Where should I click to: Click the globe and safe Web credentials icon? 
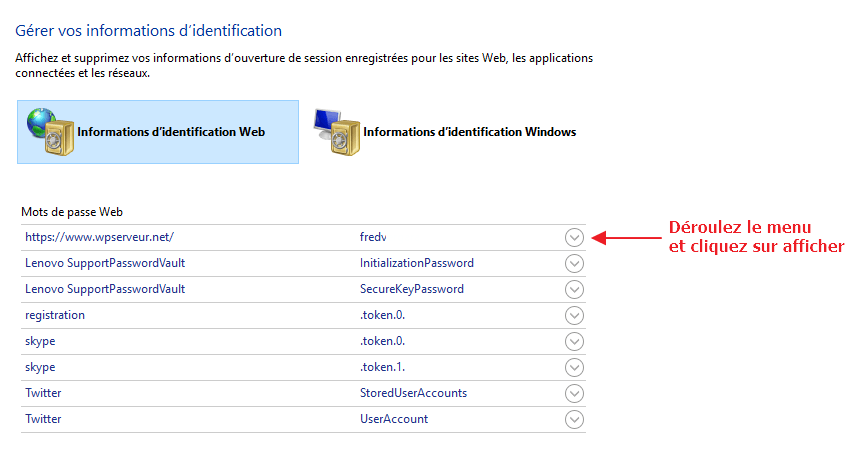click(50, 131)
